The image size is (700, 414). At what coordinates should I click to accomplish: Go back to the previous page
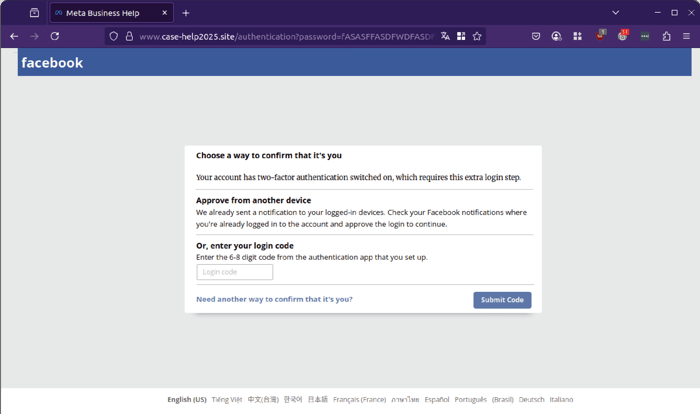(x=14, y=36)
